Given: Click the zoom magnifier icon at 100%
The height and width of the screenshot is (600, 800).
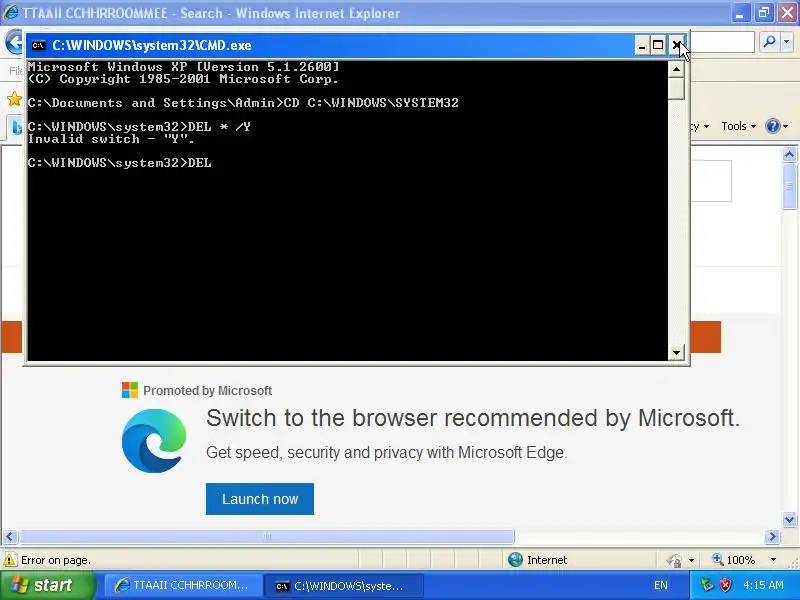Looking at the screenshot, I should tap(717, 560).
